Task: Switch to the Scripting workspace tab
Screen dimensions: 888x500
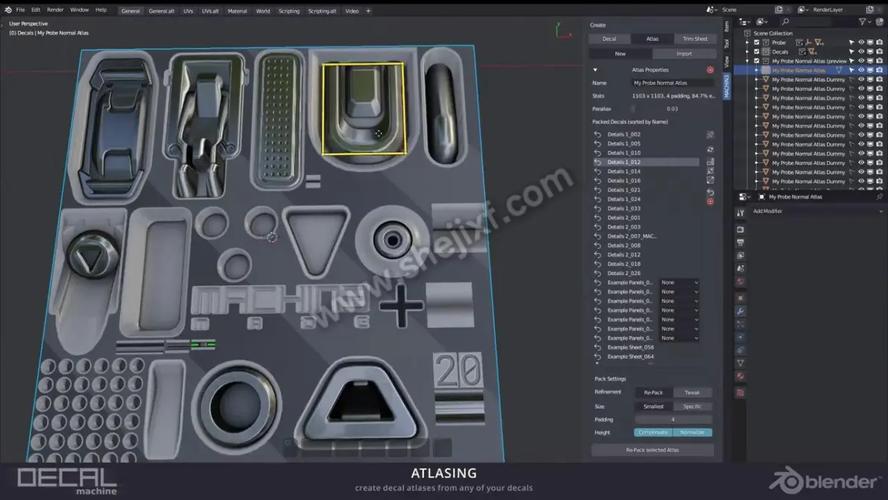Action: coord(289,11)
